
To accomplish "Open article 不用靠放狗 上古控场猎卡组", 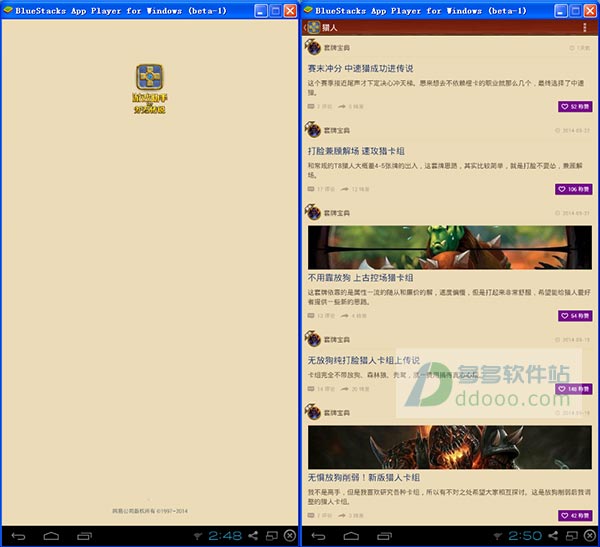I will 360,278.
